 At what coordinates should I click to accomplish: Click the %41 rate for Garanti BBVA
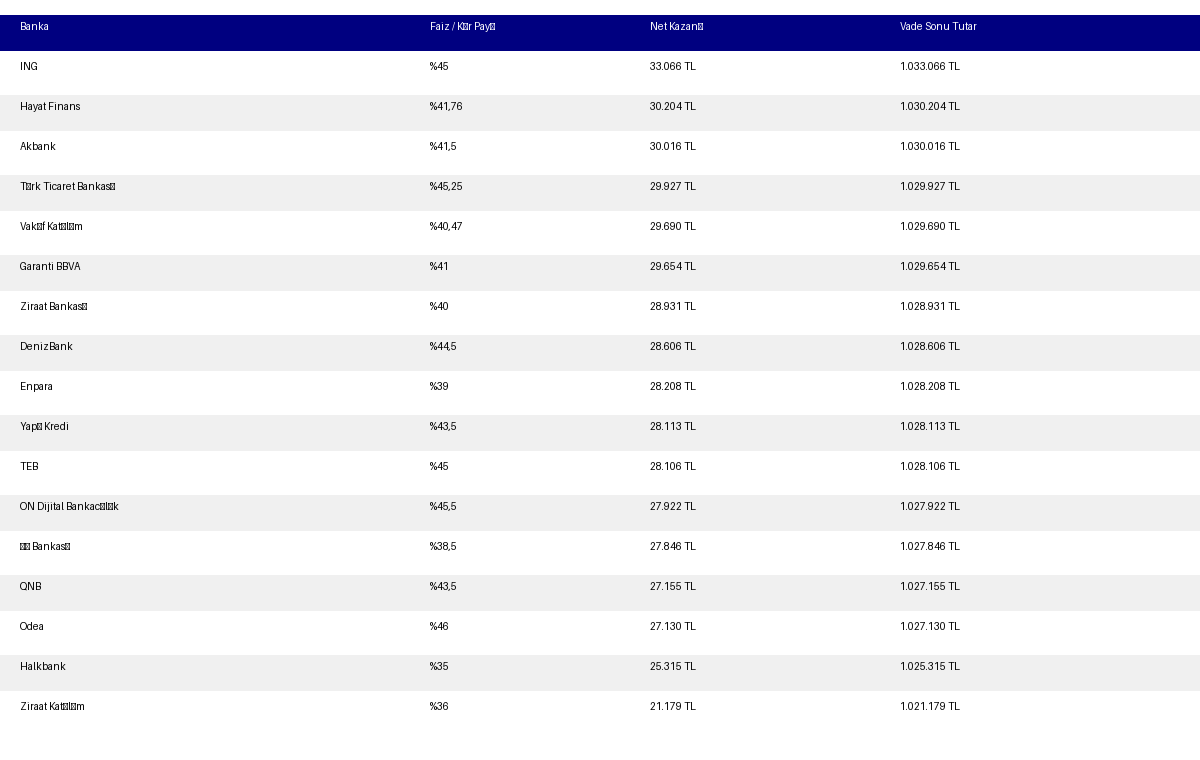tap(439, 267)
